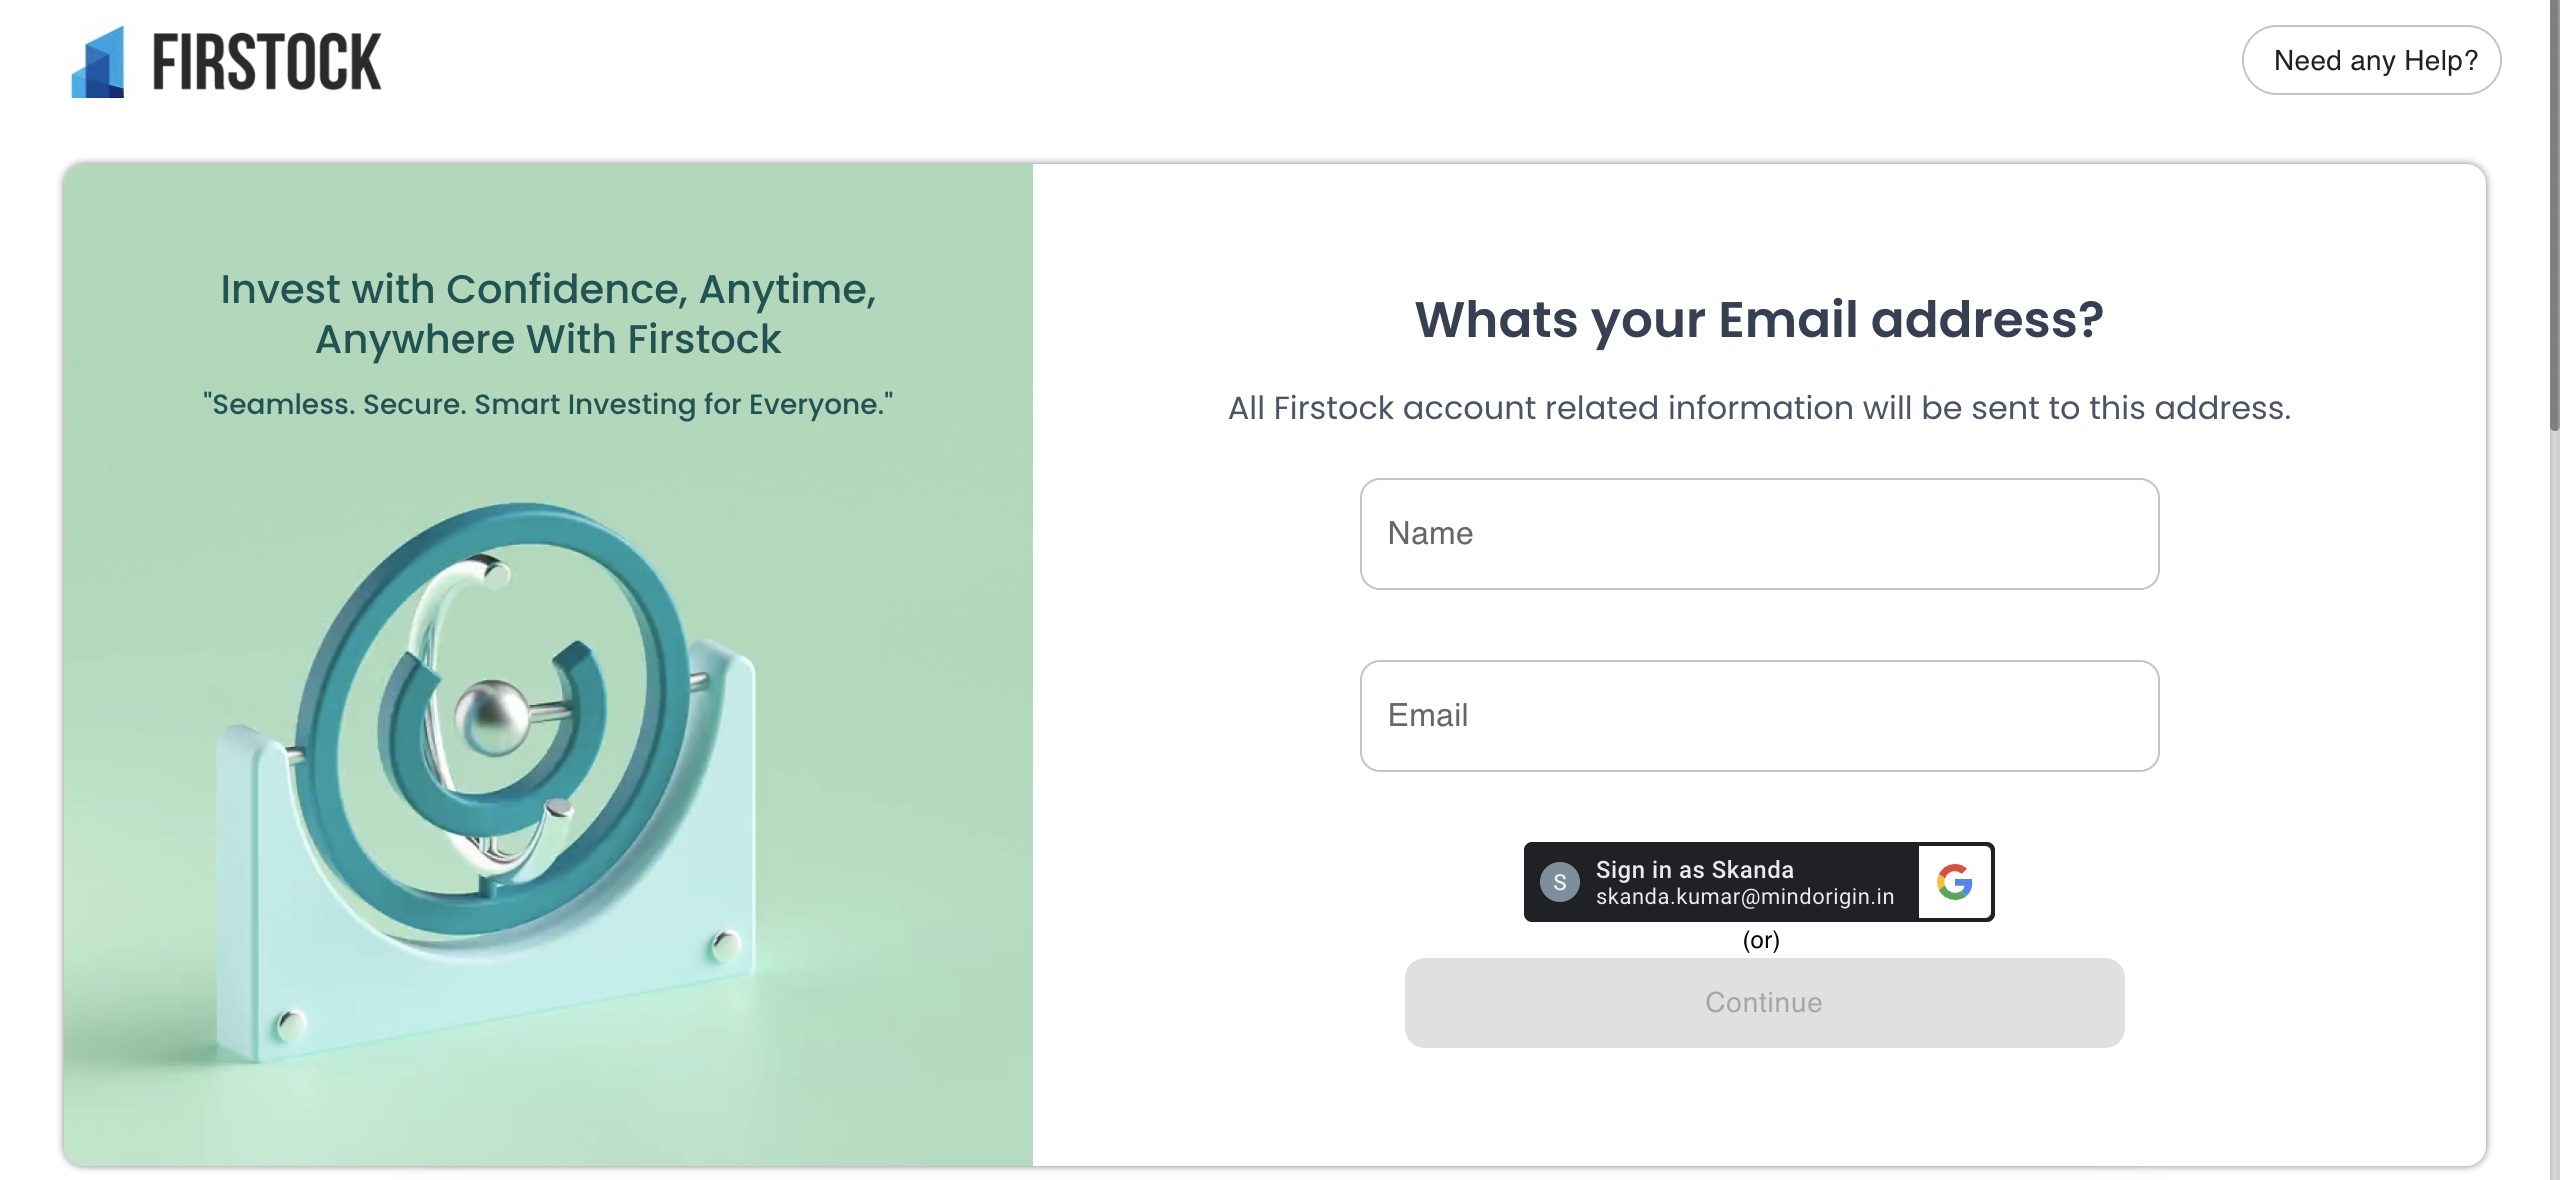Click 'Invest with Confidence' promo headline
The height and width of the screenshot is (1180, 2560).
(548, 314)
